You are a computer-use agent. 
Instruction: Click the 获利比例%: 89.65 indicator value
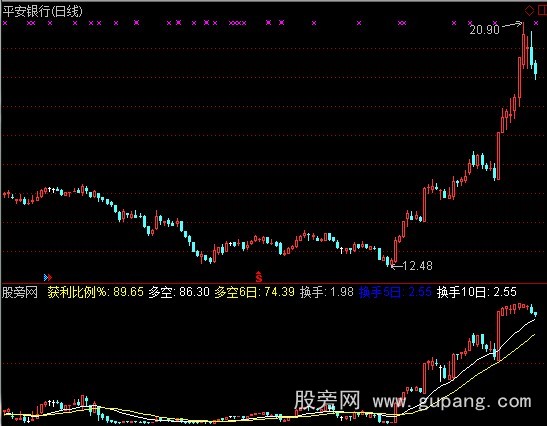click(96, 292)
